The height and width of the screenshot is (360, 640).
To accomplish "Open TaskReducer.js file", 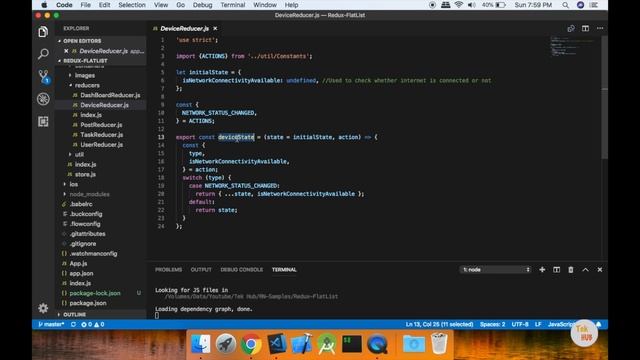I will click(x=102, y=135).
